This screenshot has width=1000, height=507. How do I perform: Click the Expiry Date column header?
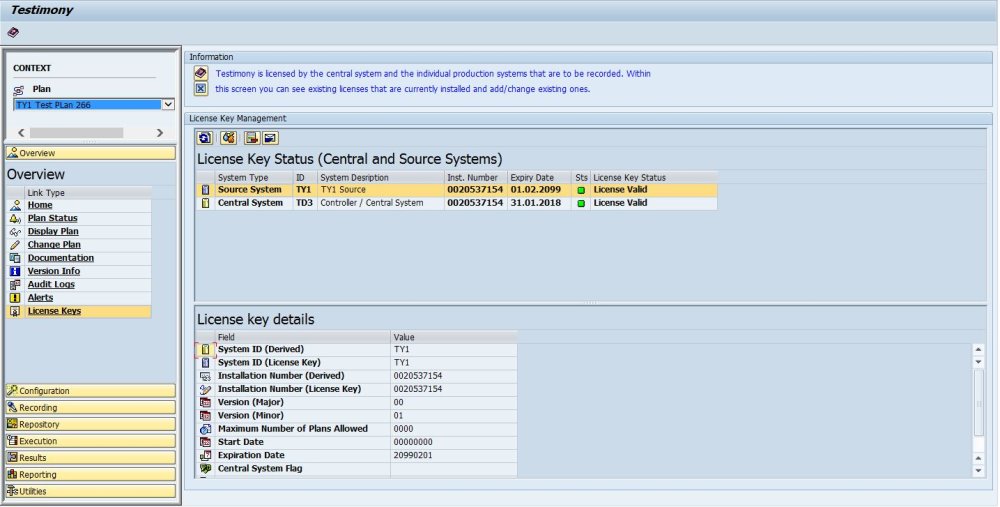click(x=539, y=177)
